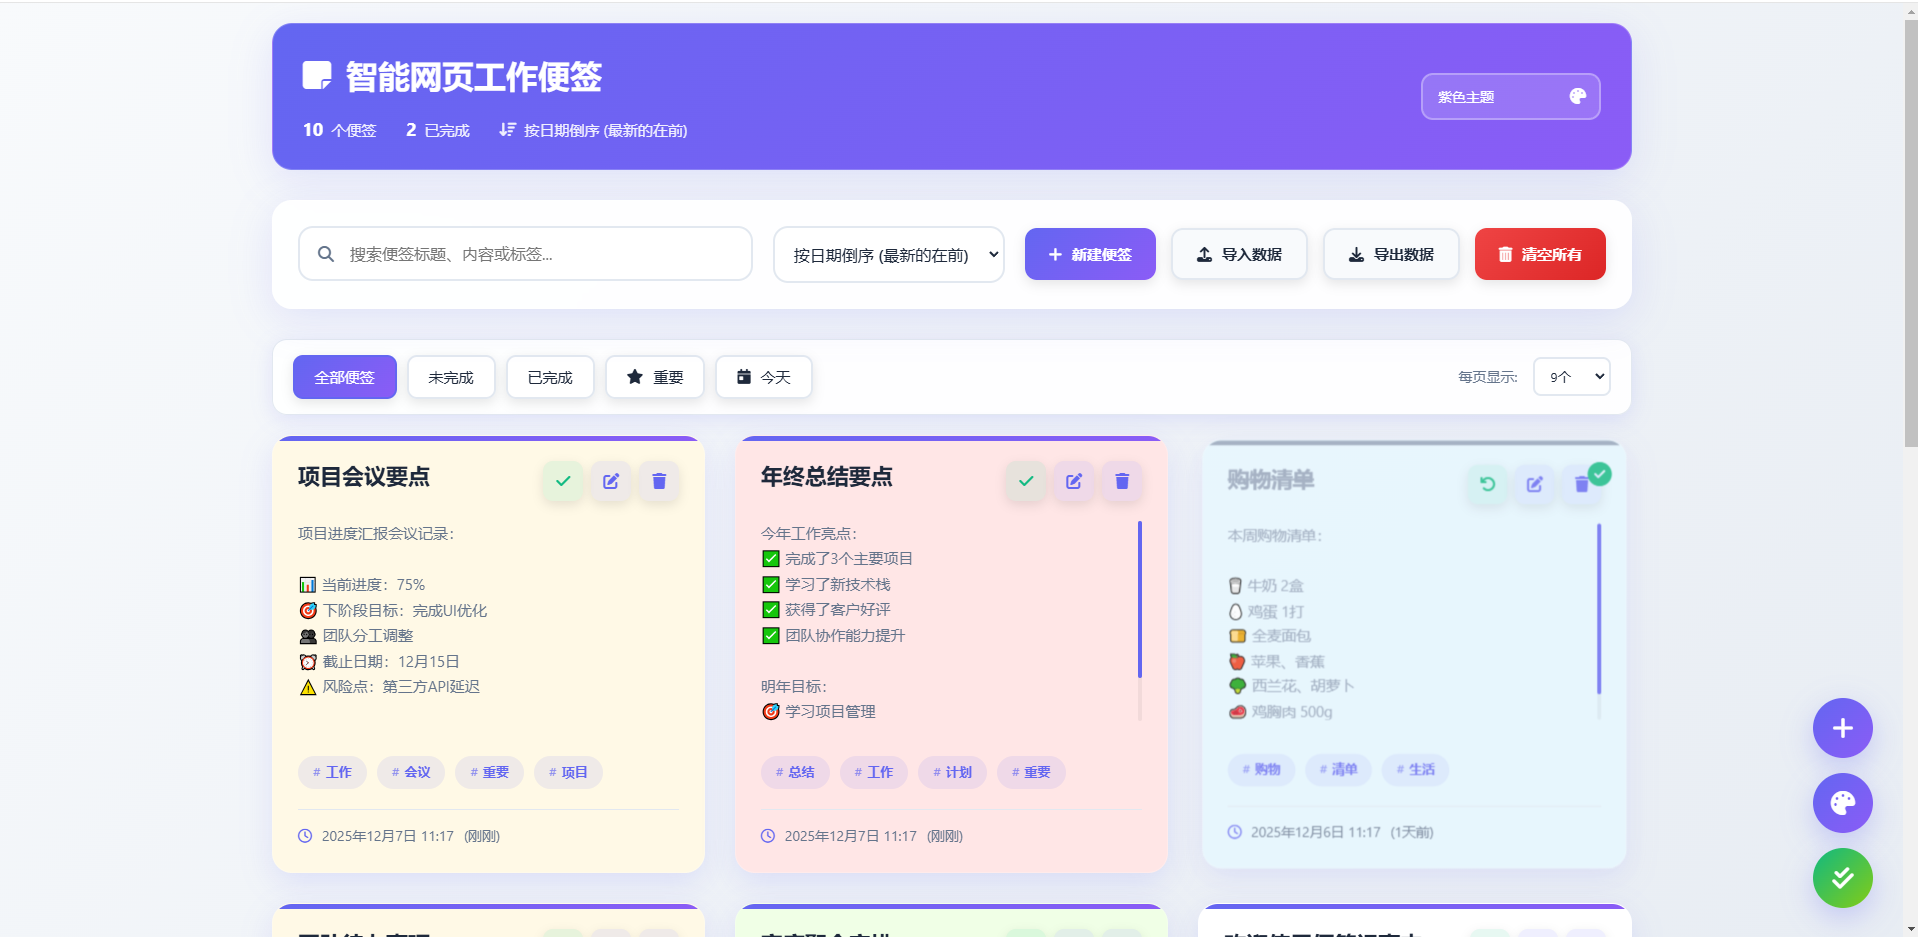
Task: Edit the 购物清单 note
Action: [1535, 484]
